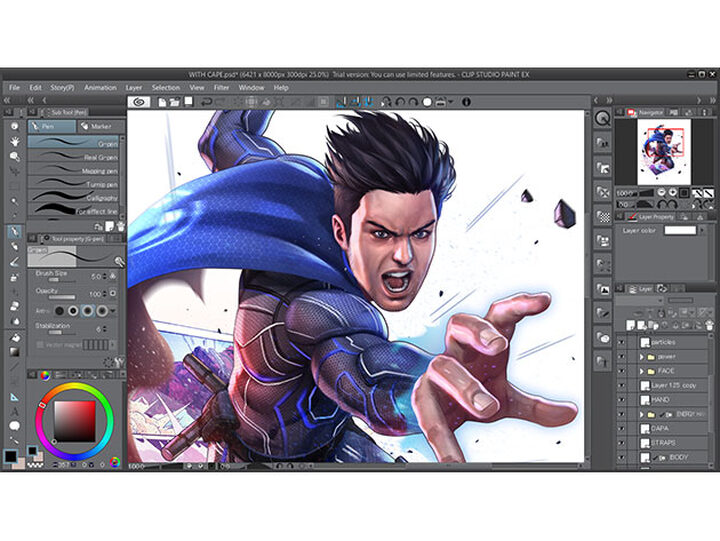Select the active Pen tool icon

click(x=15, y=231)
